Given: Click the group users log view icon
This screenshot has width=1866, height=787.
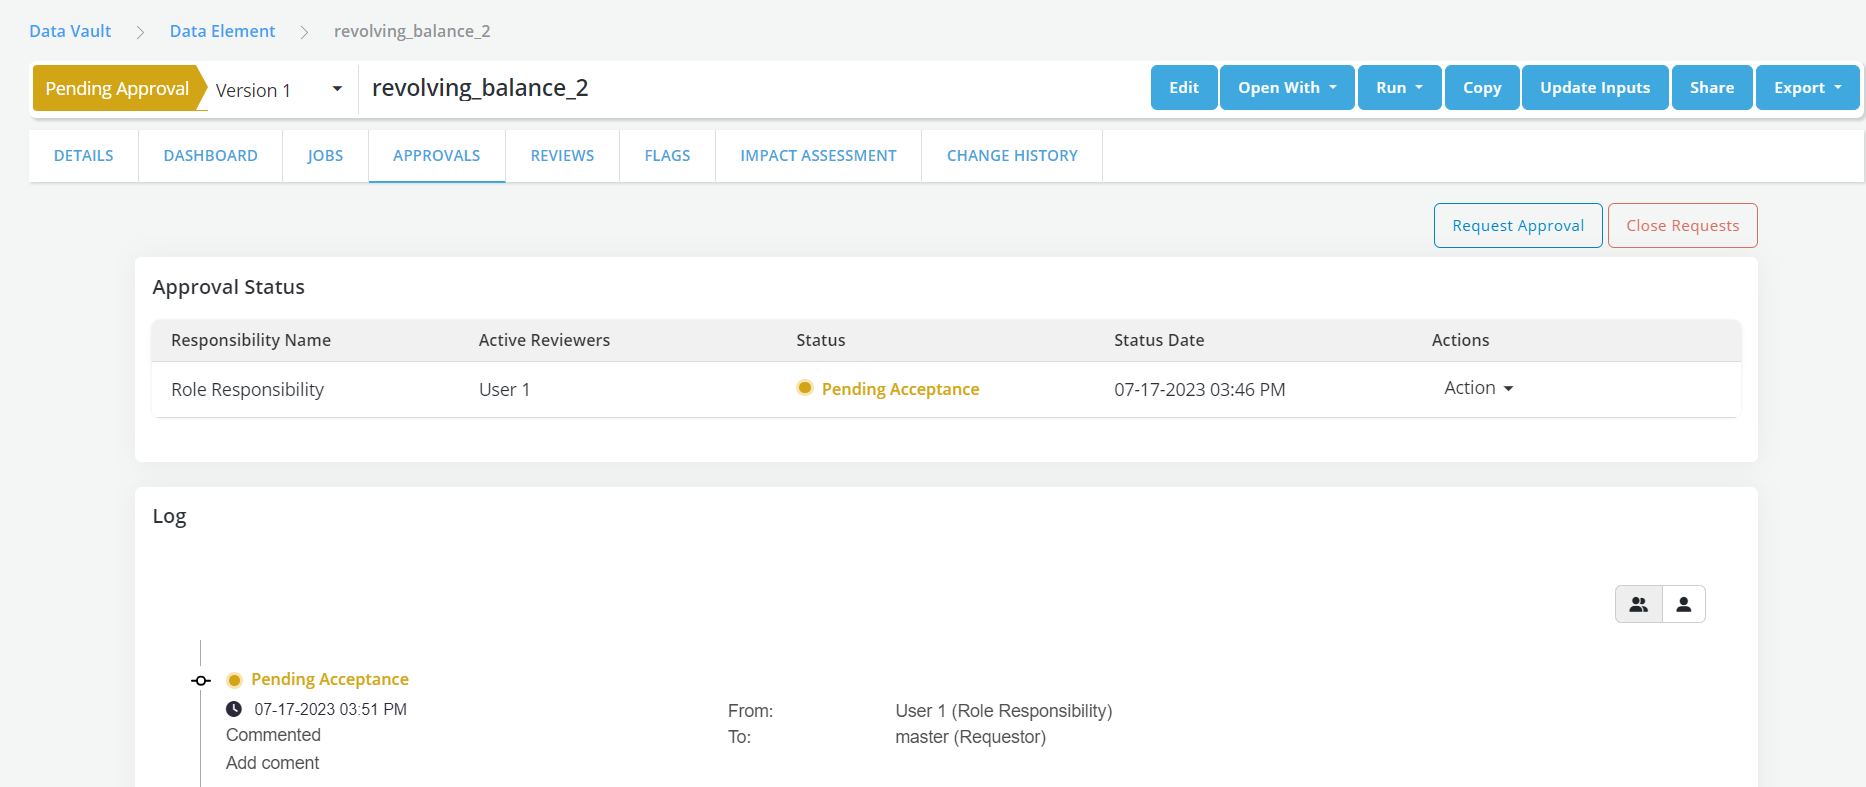Looking at the screenshot, I should (1638, 604).
